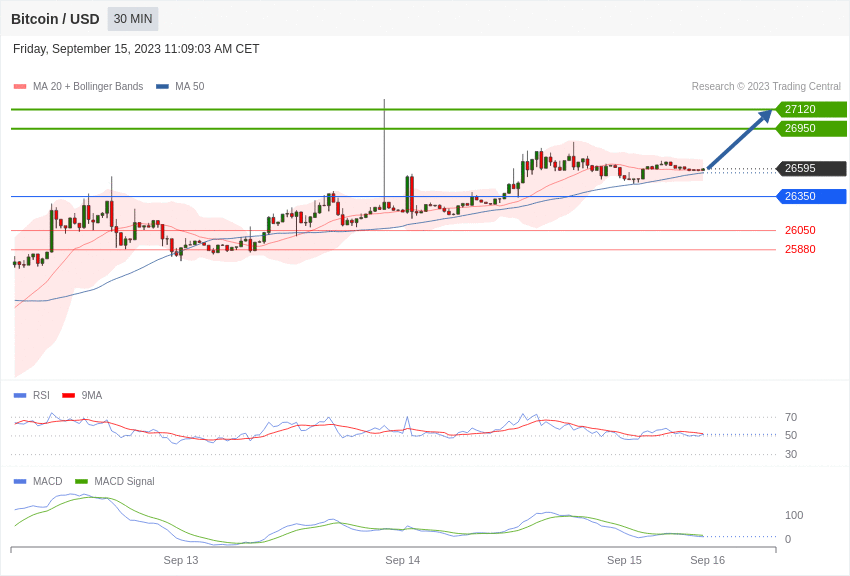The height and width of the screenshot is (576, 850).
Task: Click the Sep 15 date axis label
Action: tap(624, 560)
